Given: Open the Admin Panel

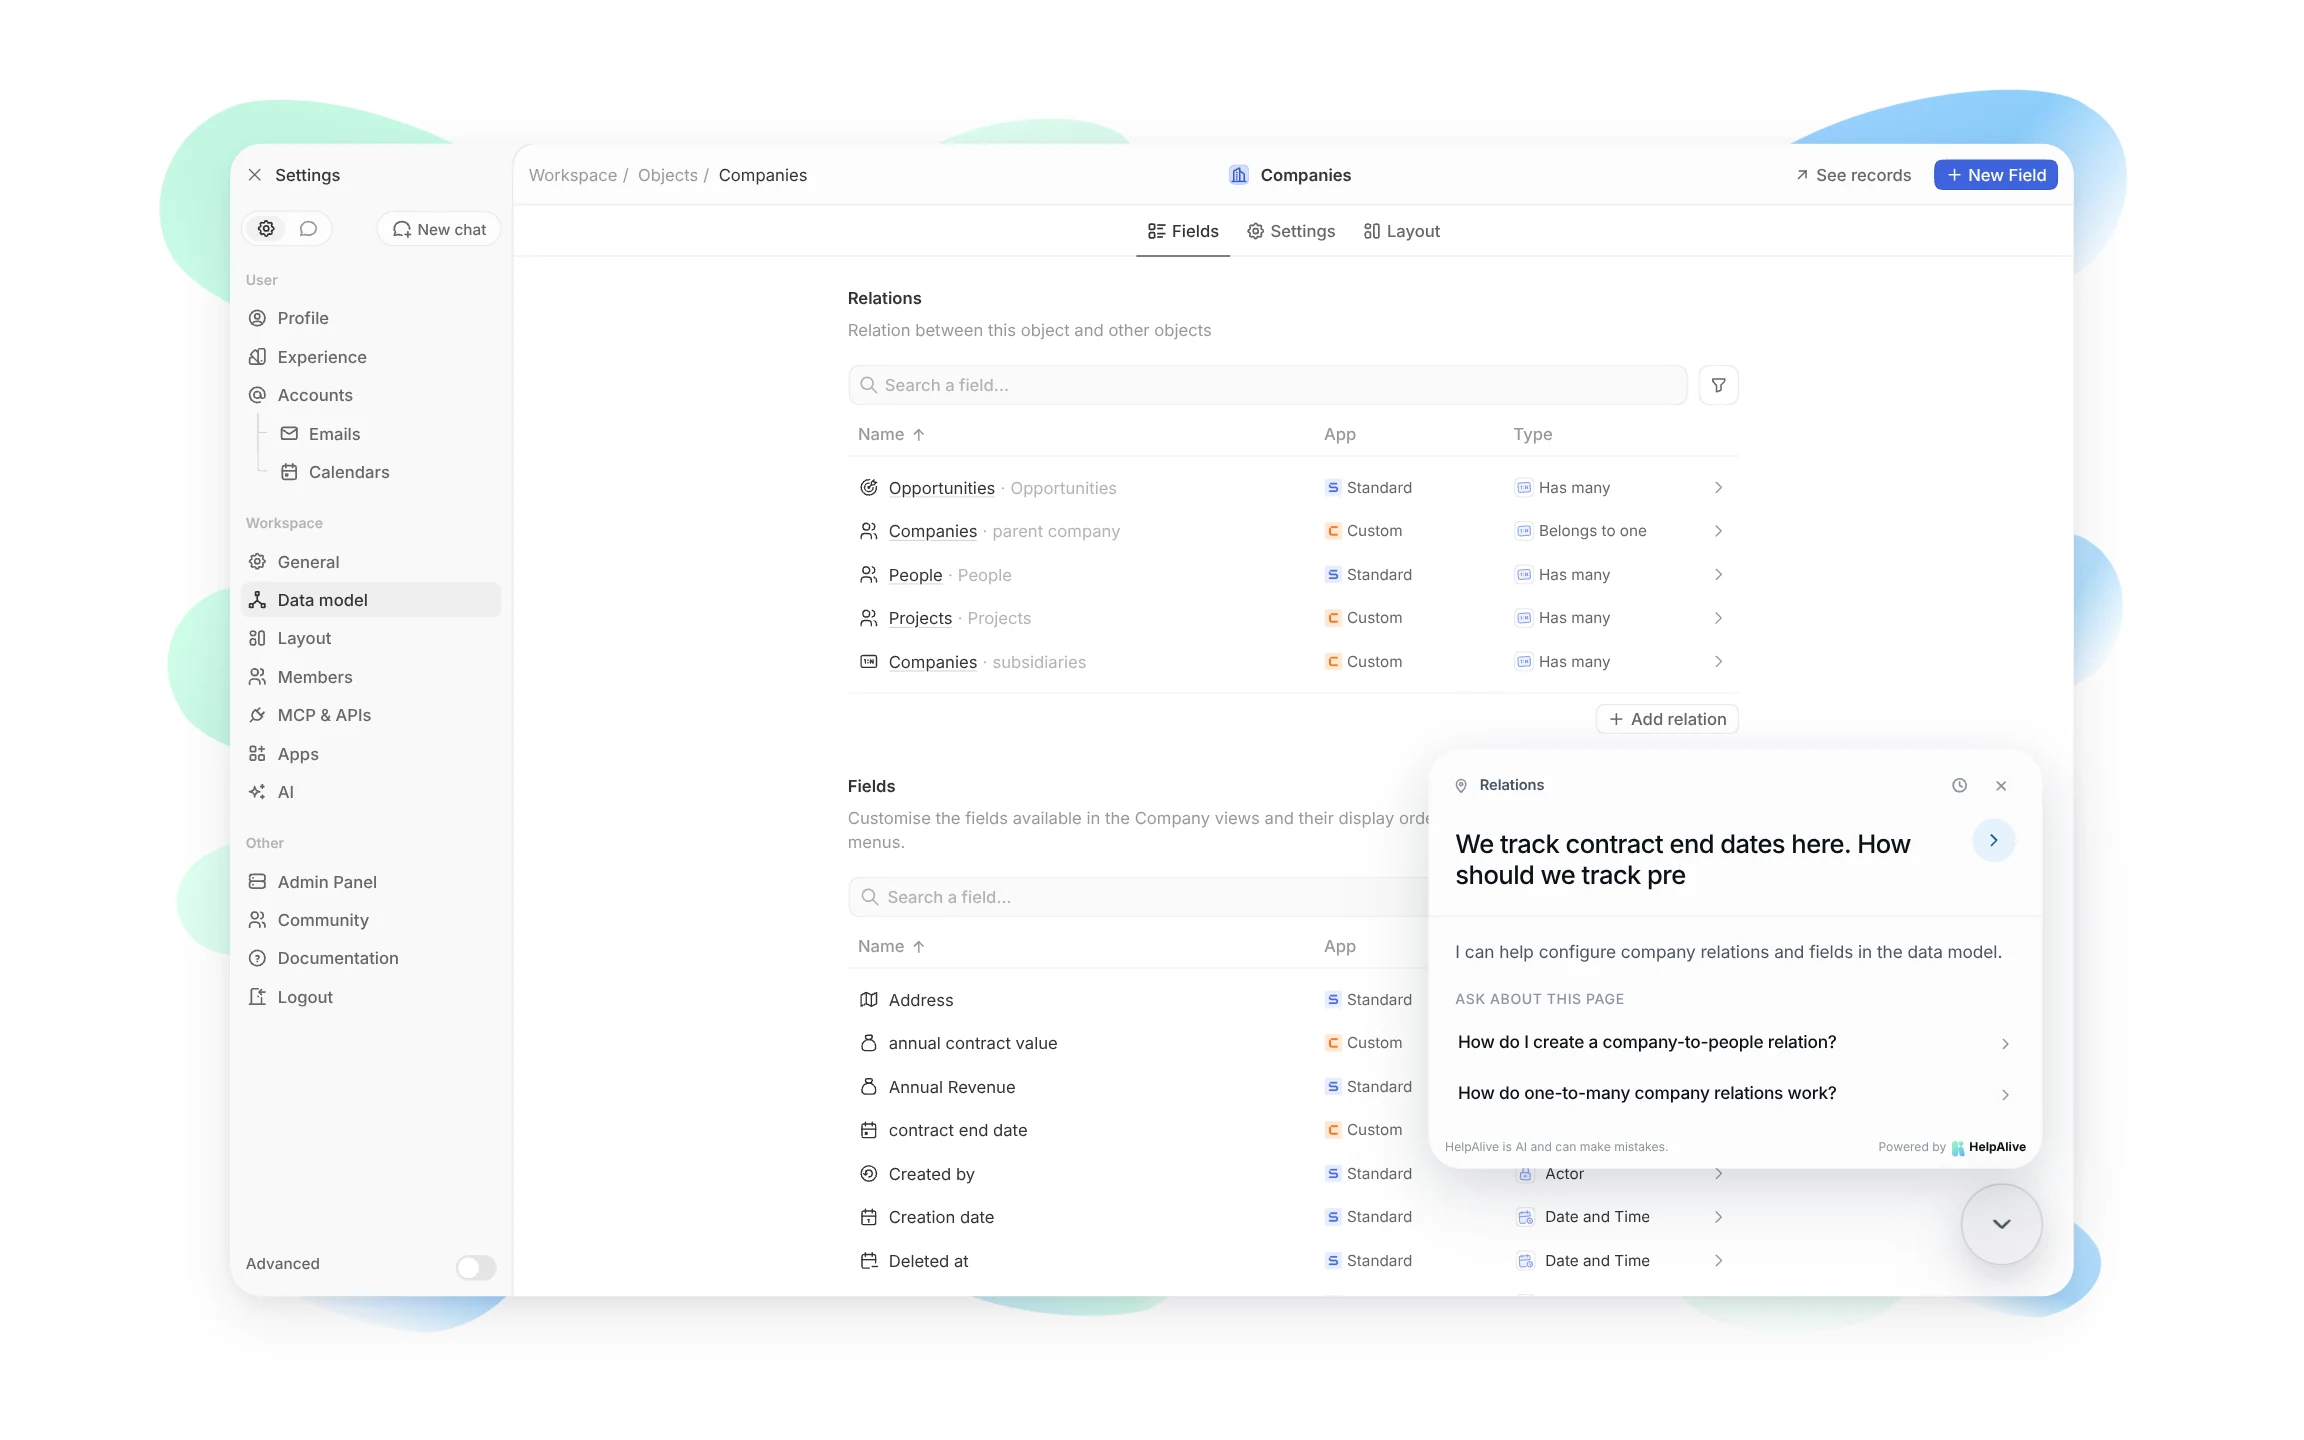Looking at the screenshot, I should (x=371, y=882).
